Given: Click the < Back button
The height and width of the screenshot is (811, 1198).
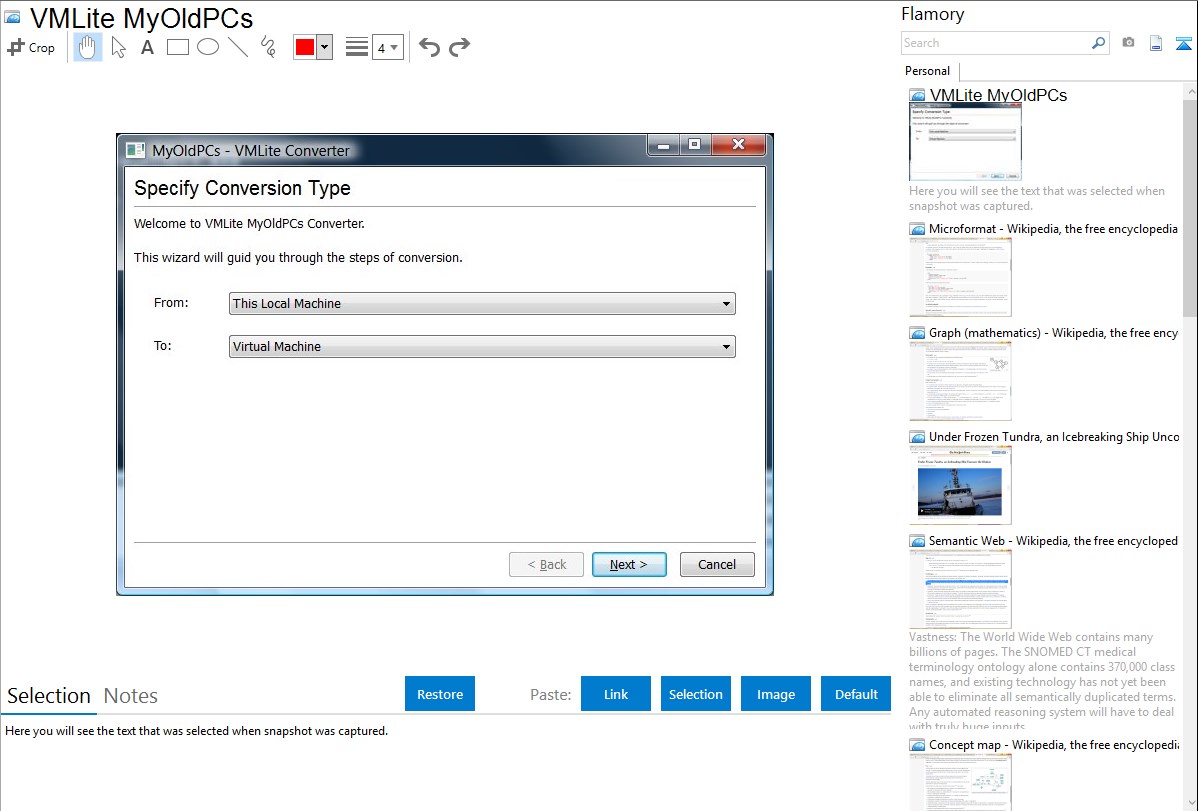Looking at the screenshot, I should [546, 564].
